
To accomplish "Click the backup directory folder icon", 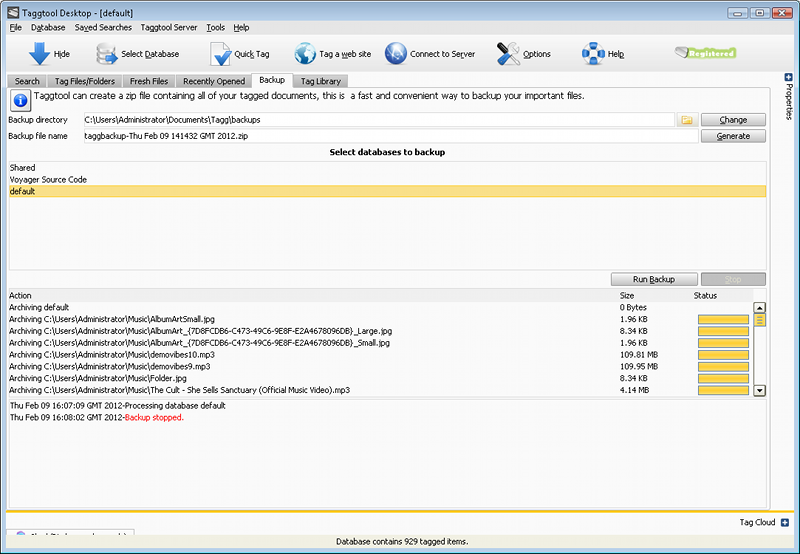I will tap(687, 120).
